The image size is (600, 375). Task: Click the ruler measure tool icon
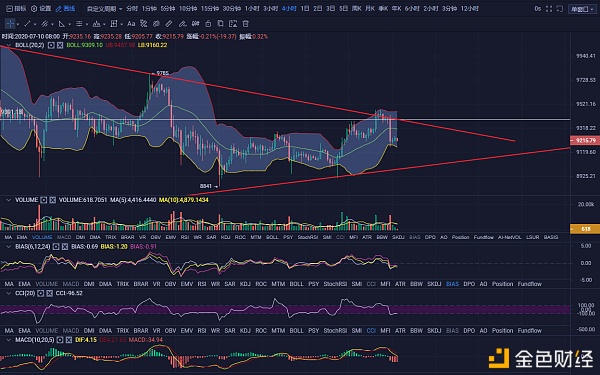click(x=169, y=24)
